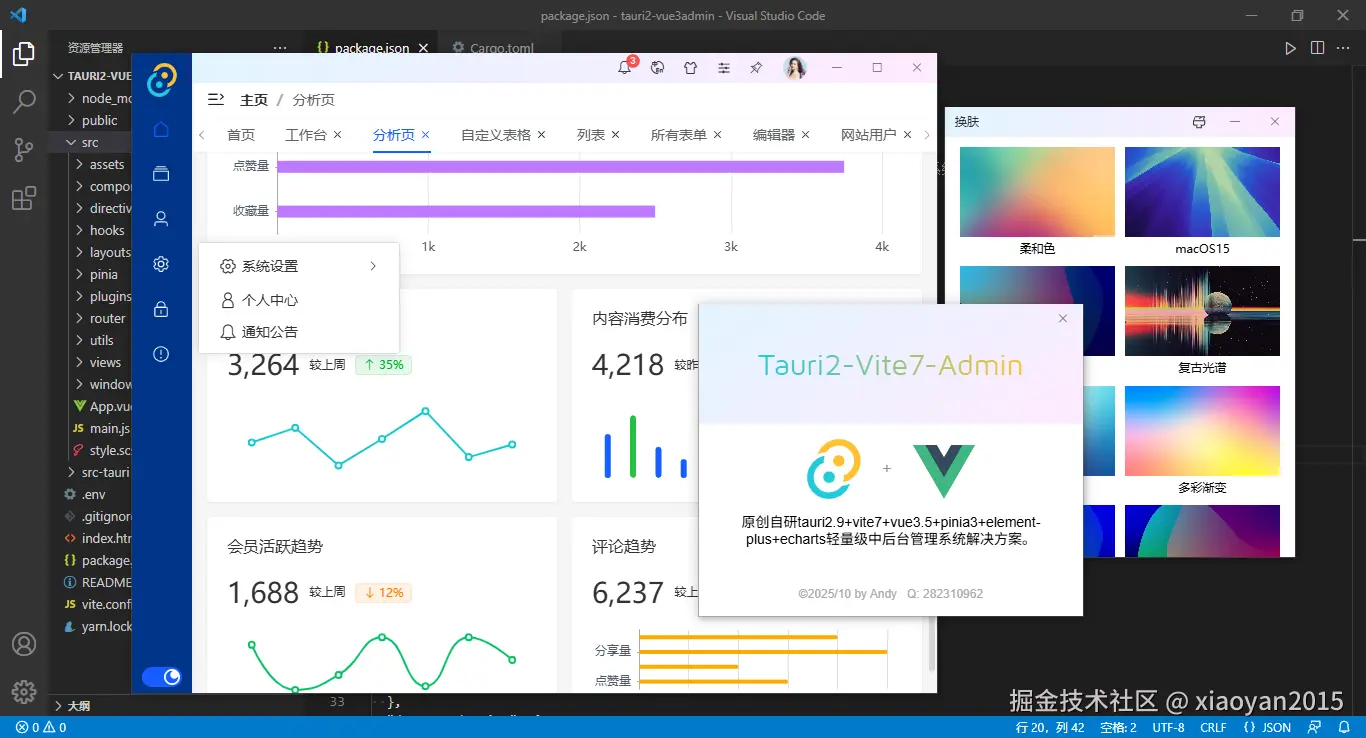Open Source Control in VS Code sidebar

[x=24, y=150]
